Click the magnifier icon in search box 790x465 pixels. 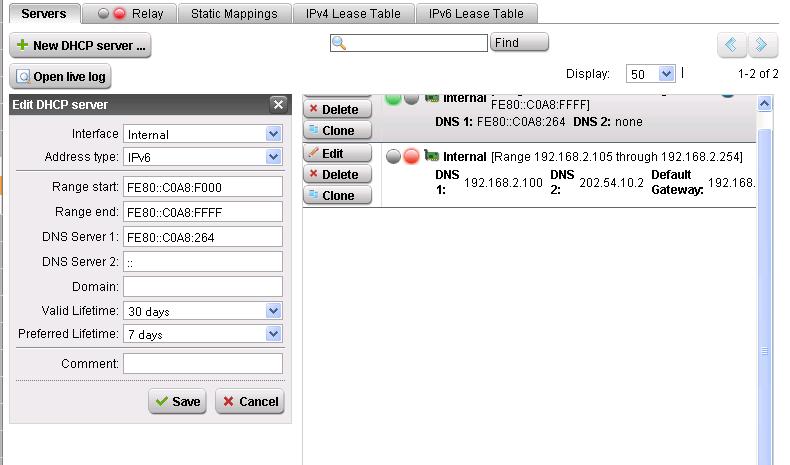(339, 43)
